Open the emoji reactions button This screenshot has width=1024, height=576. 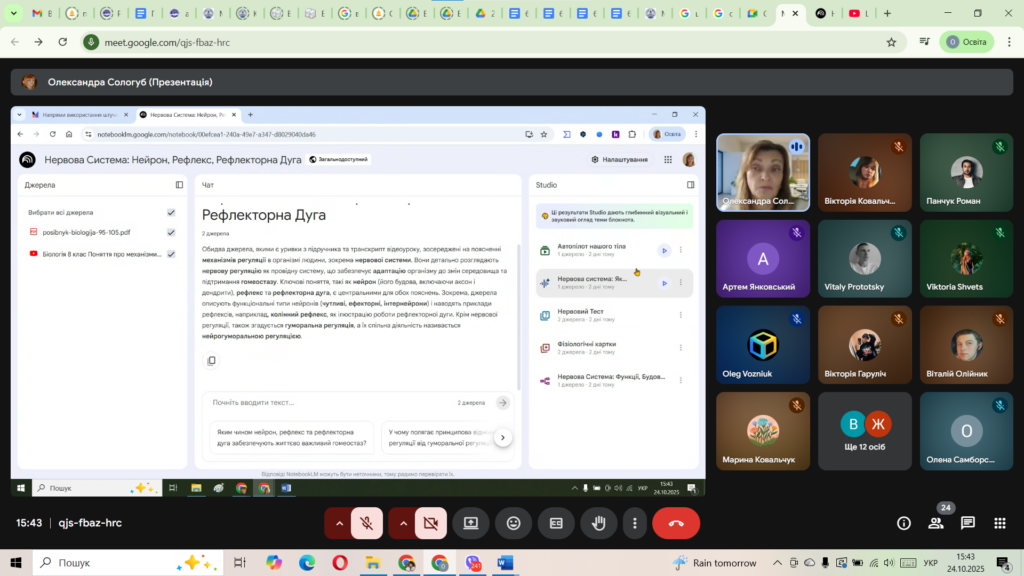click(513, 523)
